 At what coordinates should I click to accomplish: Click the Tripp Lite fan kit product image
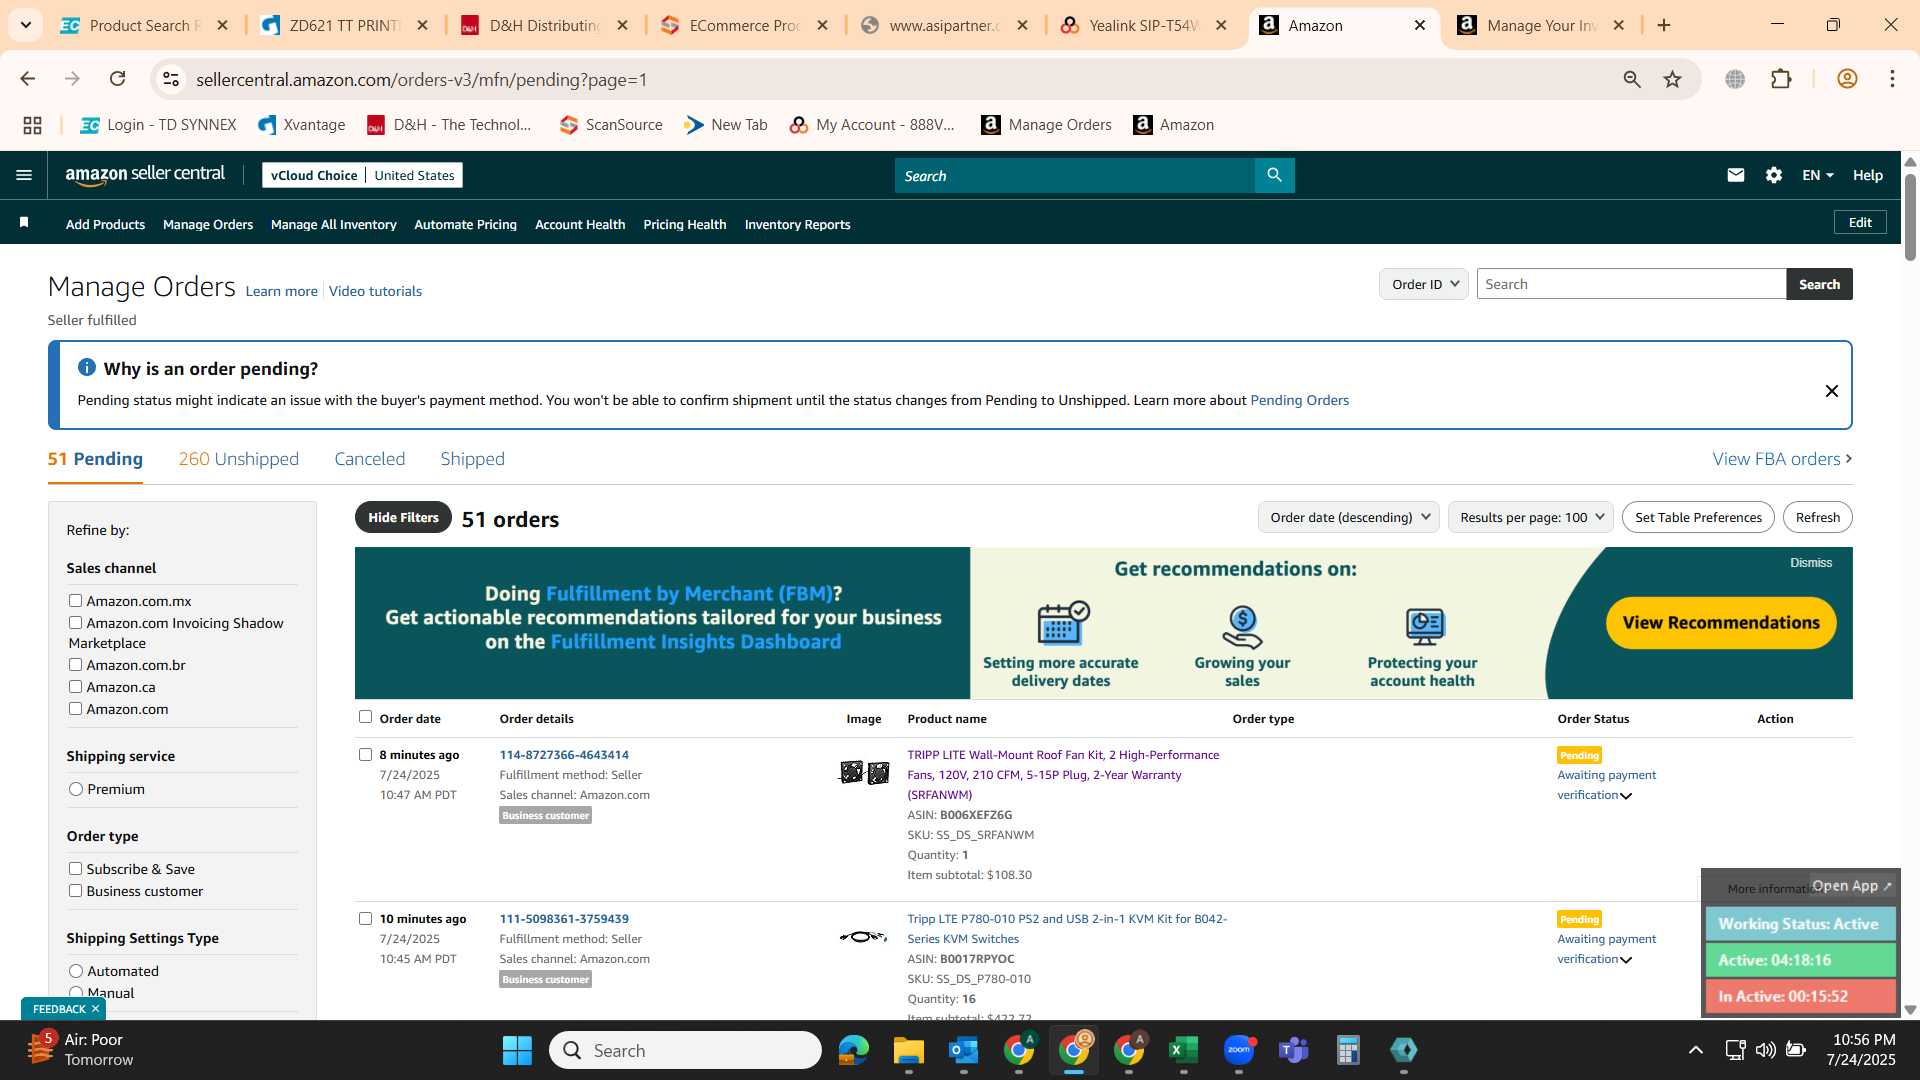pyautogui.click(x=864, y=772)
